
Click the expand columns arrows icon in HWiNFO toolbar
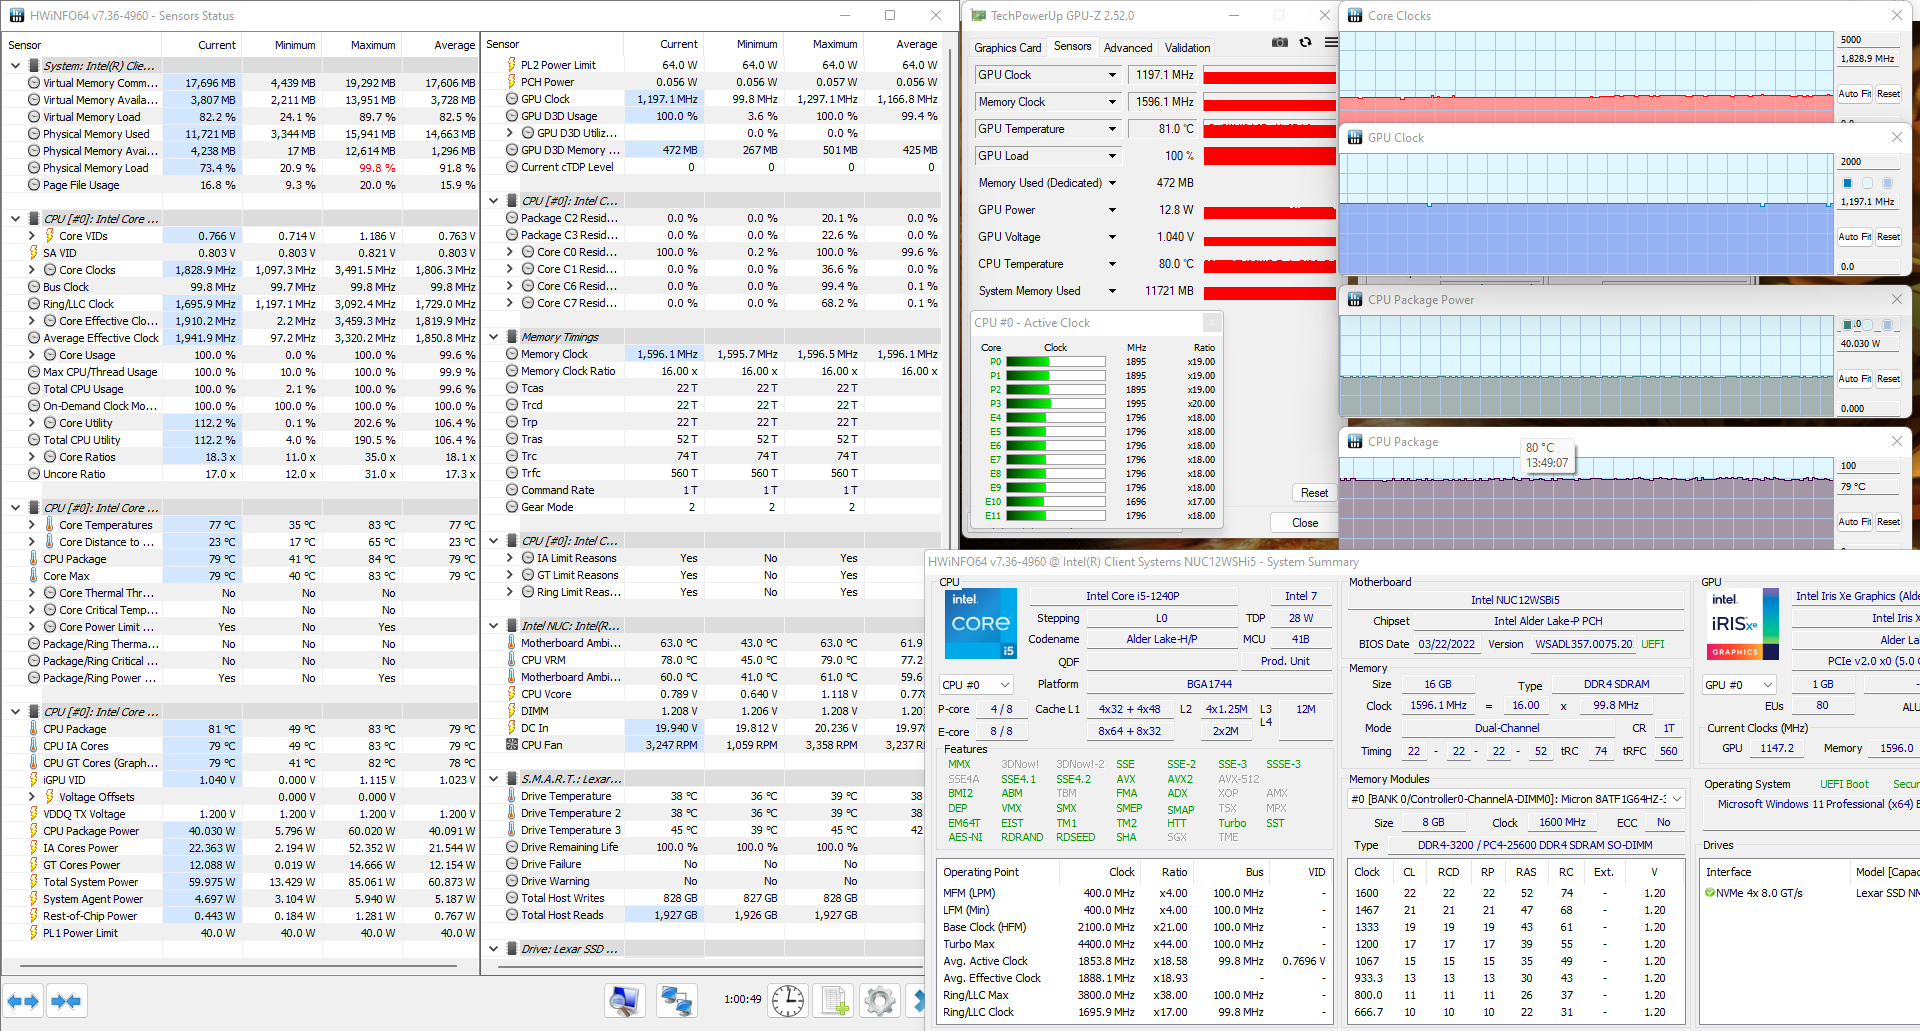coord(23,1001)
